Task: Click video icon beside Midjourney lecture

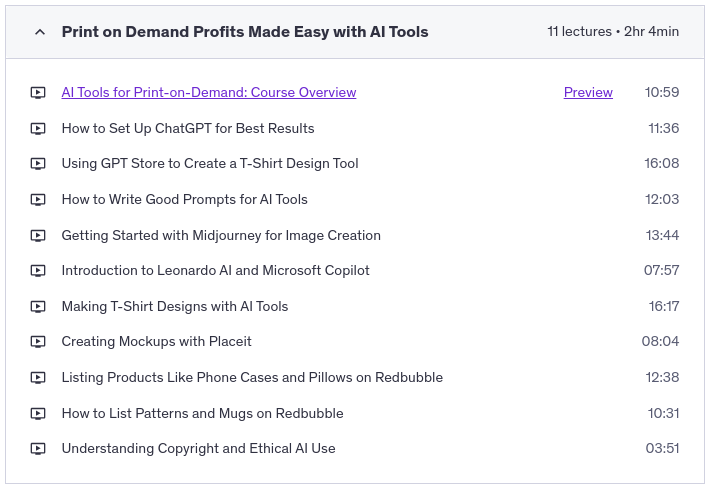Action: tap(38, 236)
